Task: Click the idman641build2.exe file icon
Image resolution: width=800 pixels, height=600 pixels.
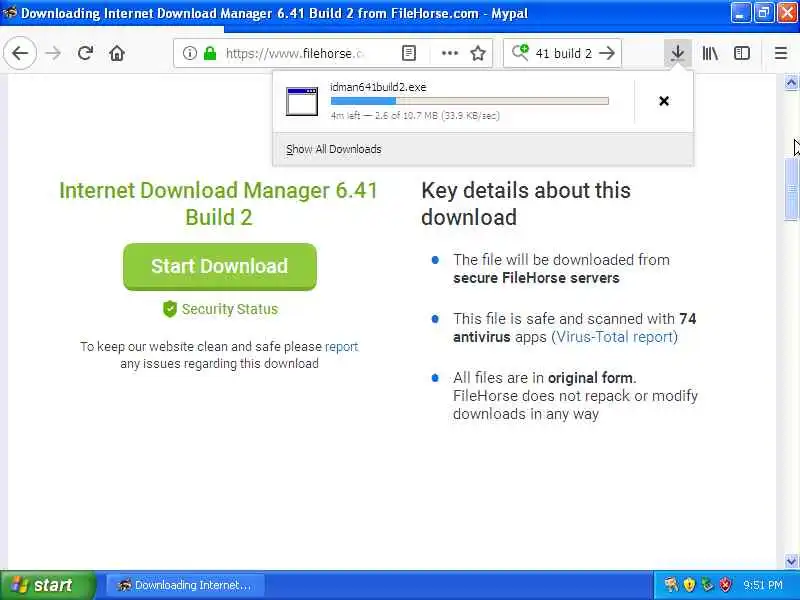Action: point(302,101)
